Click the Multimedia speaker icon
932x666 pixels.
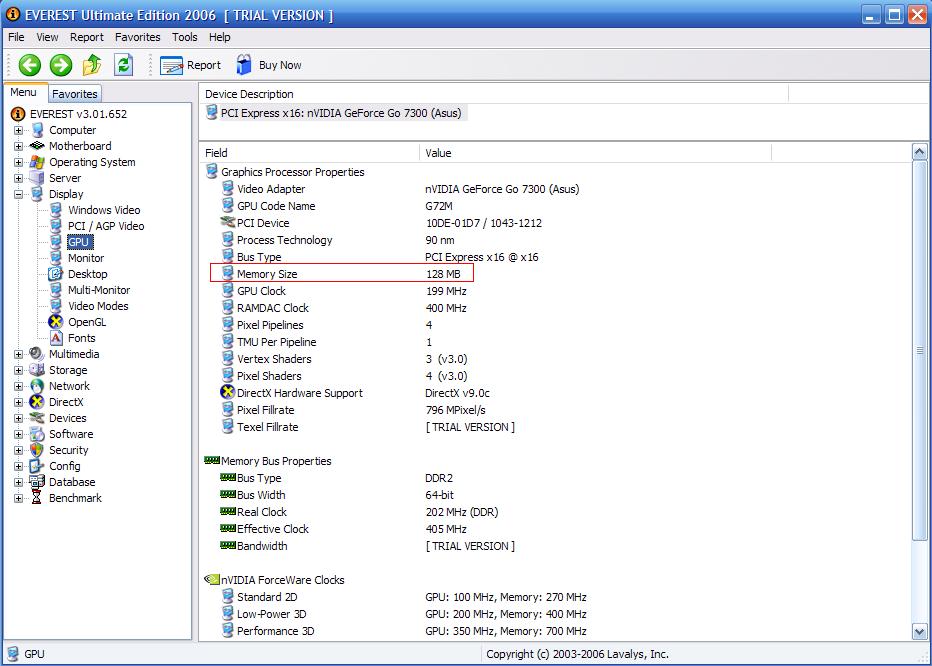point(37,354)
